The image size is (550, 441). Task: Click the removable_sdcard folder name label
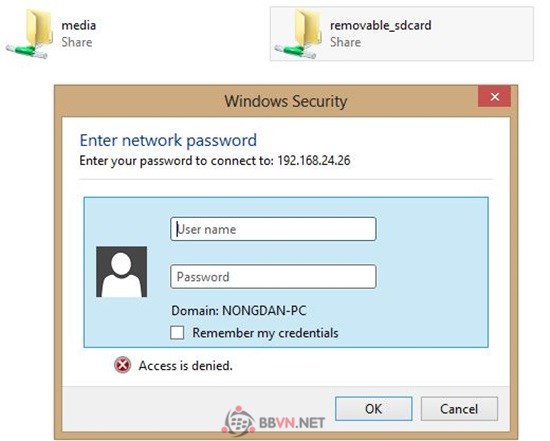coord(381,25)
